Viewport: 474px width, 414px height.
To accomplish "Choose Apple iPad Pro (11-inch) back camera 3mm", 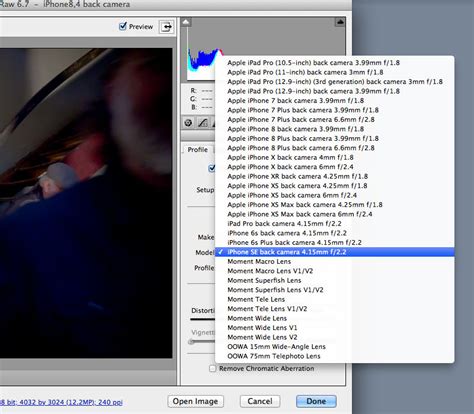I will tap(335, 72).
